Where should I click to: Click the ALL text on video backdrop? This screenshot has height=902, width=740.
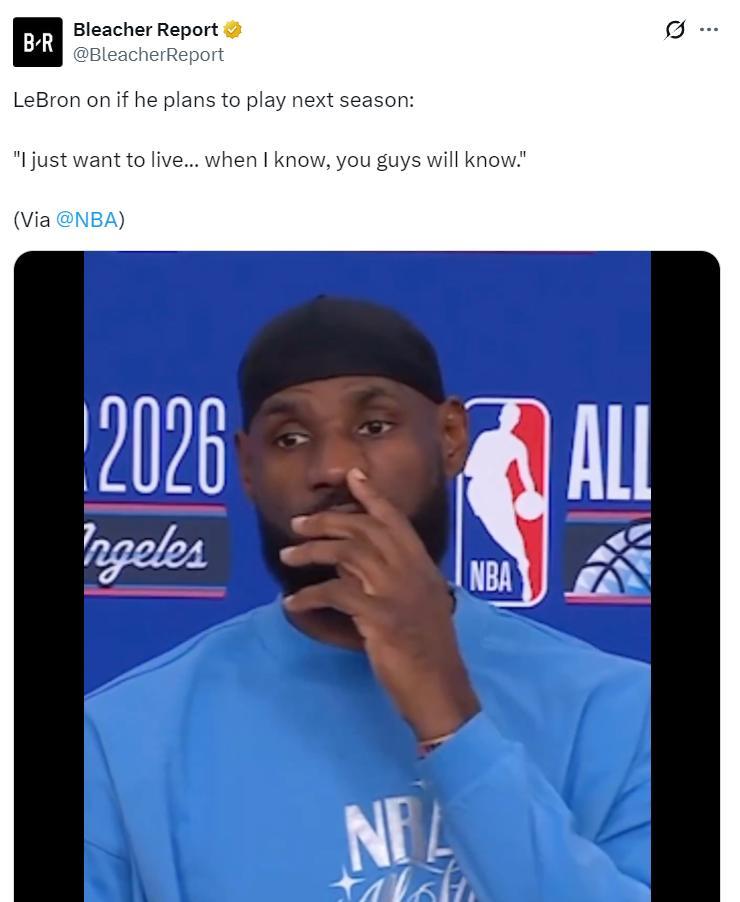609,452
